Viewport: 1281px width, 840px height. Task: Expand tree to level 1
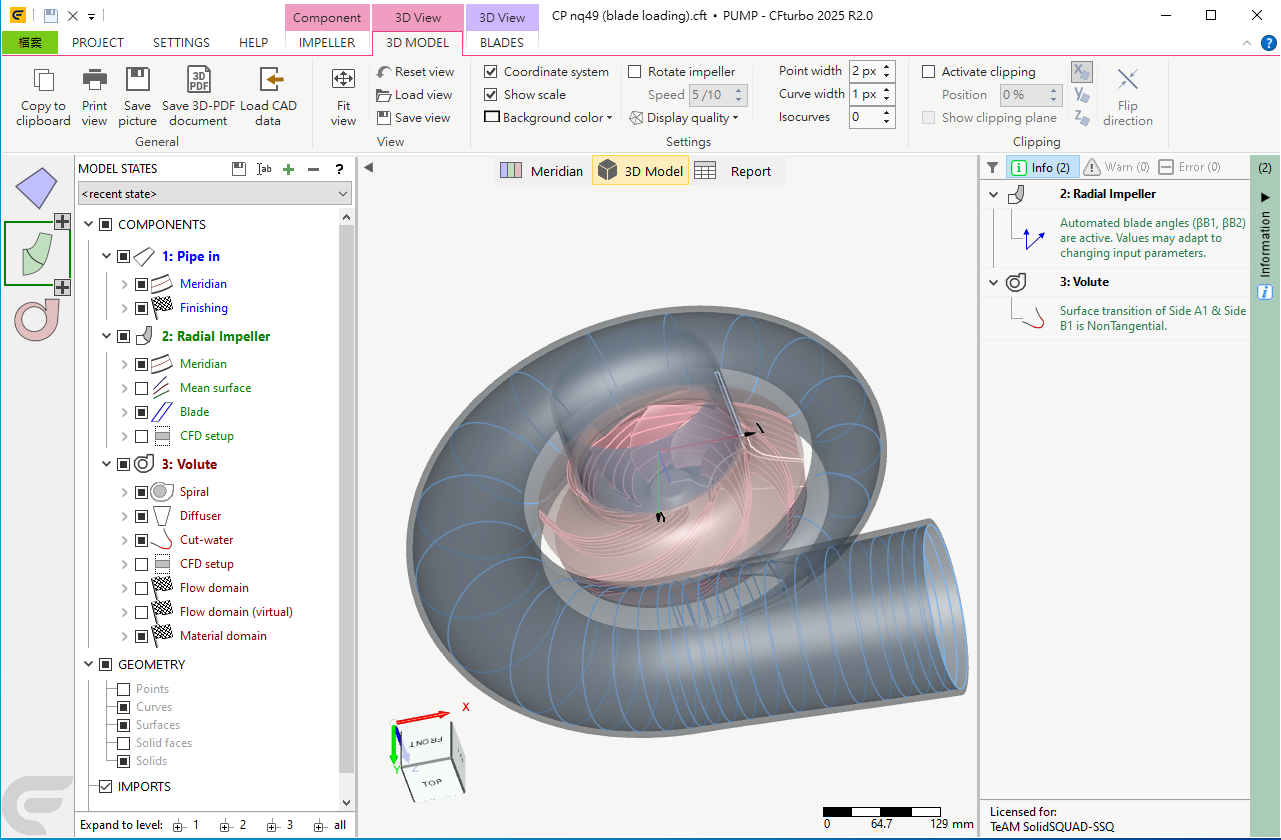186,826
